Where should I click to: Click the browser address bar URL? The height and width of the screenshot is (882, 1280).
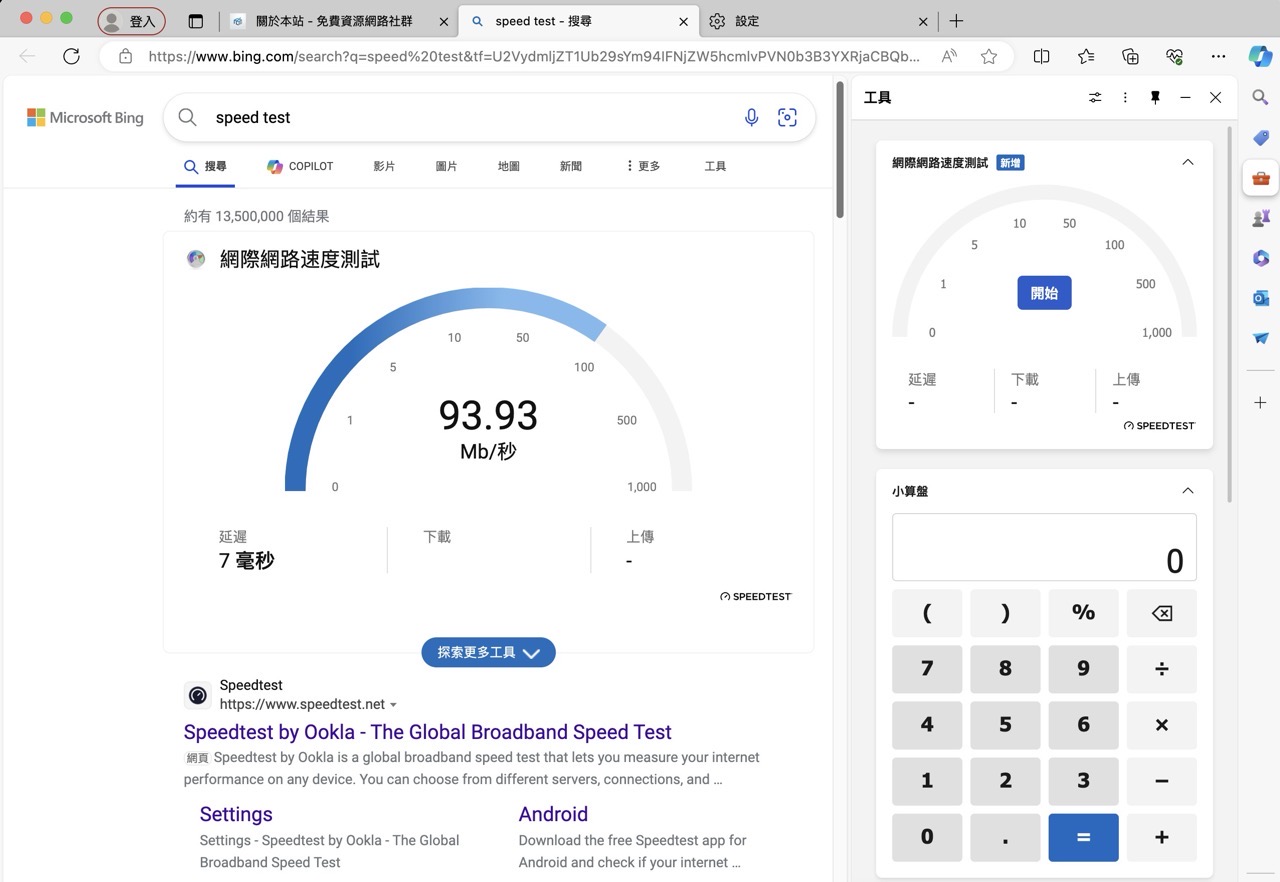tap(534, 57)
